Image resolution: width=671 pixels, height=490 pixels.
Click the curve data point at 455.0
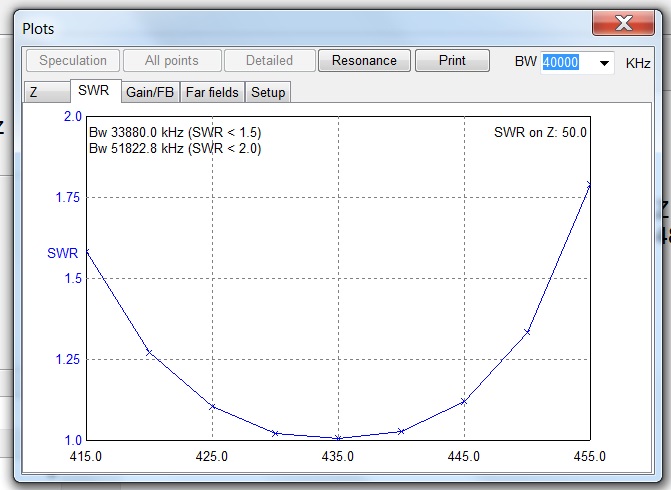(x=589, y=184)
